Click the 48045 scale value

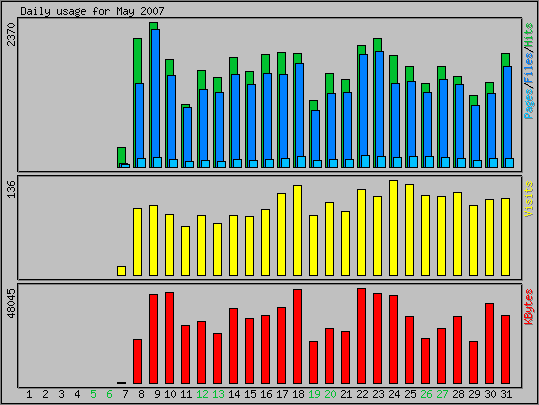pyautogui.click(x=11, y=304)
